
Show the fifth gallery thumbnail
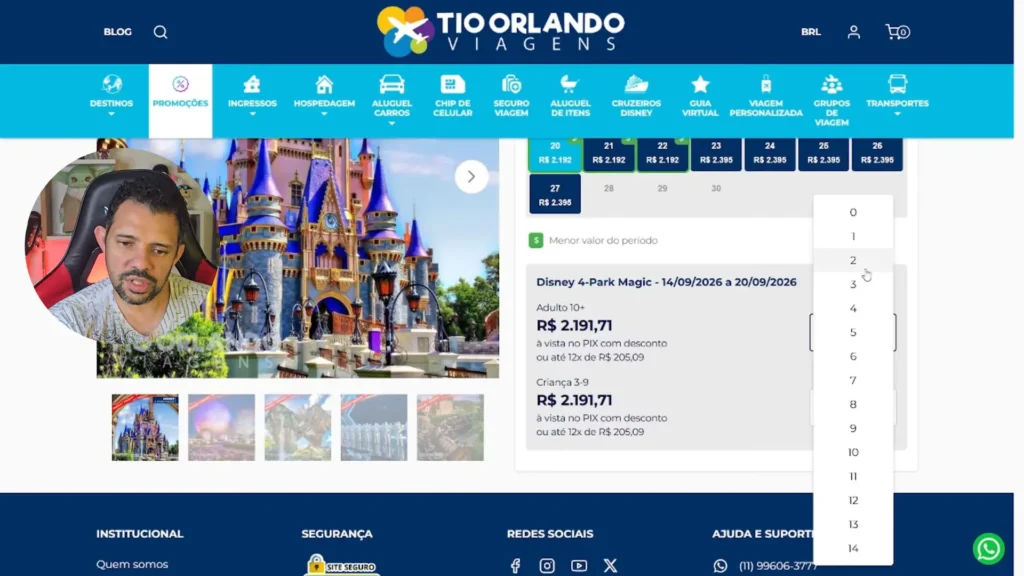(450, 427)
